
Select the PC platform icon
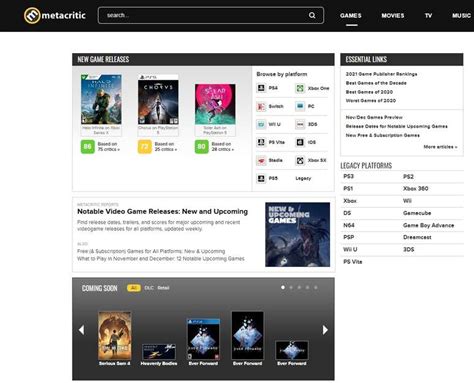(300, 106)
